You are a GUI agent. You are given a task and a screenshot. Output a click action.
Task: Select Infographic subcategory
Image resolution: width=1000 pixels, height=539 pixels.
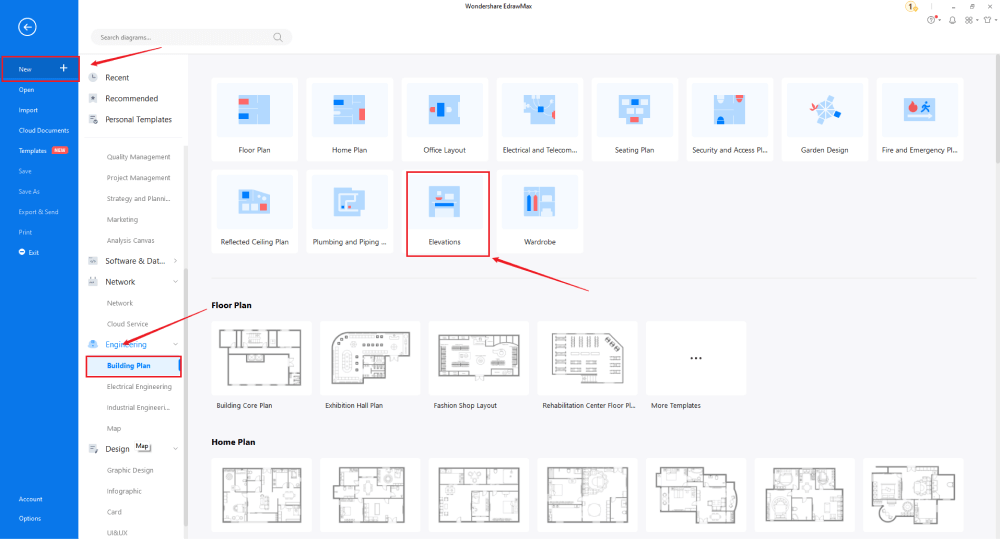point(124,491)
